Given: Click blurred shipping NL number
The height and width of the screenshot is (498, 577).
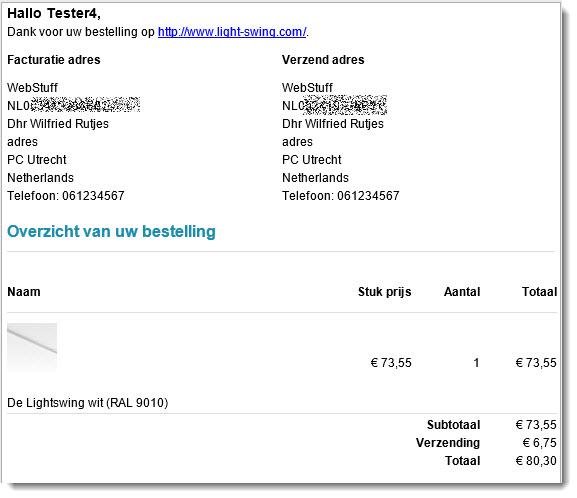Looking at the screenshot, I should 334,105.
